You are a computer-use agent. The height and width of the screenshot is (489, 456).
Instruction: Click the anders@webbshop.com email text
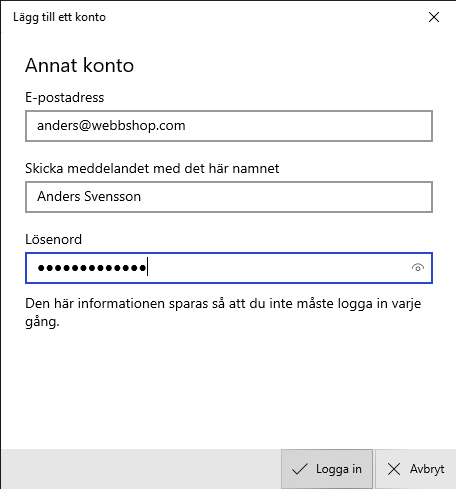tap(111, 126)
